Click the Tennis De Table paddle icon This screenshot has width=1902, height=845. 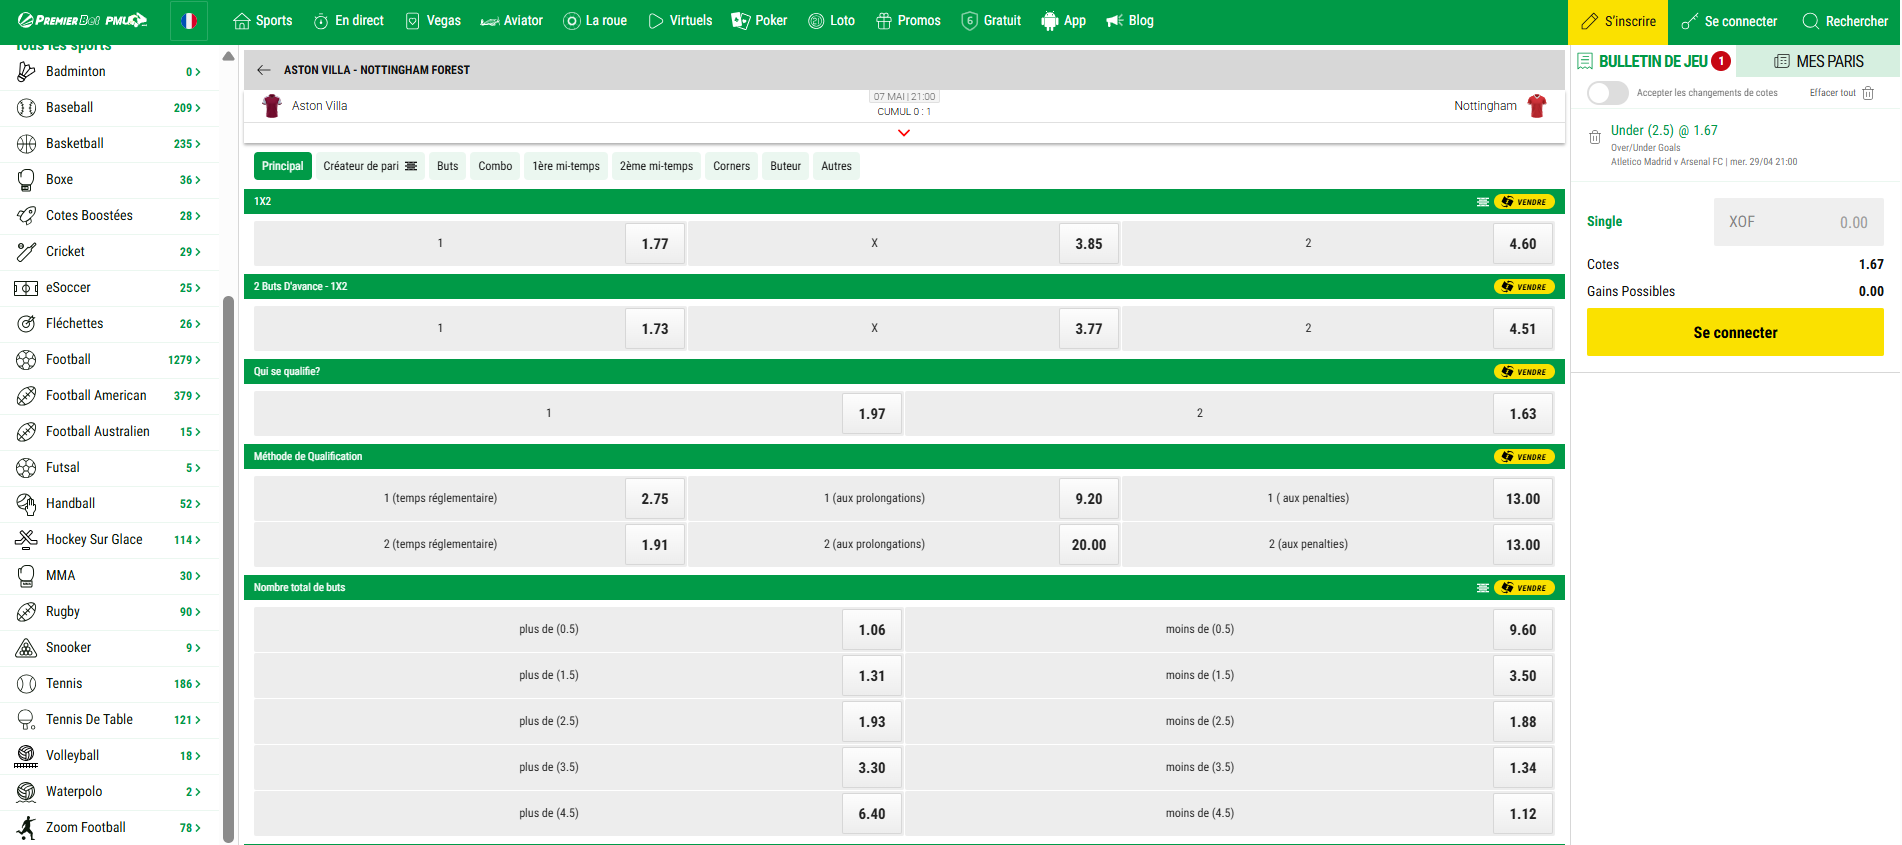point(26,719)
